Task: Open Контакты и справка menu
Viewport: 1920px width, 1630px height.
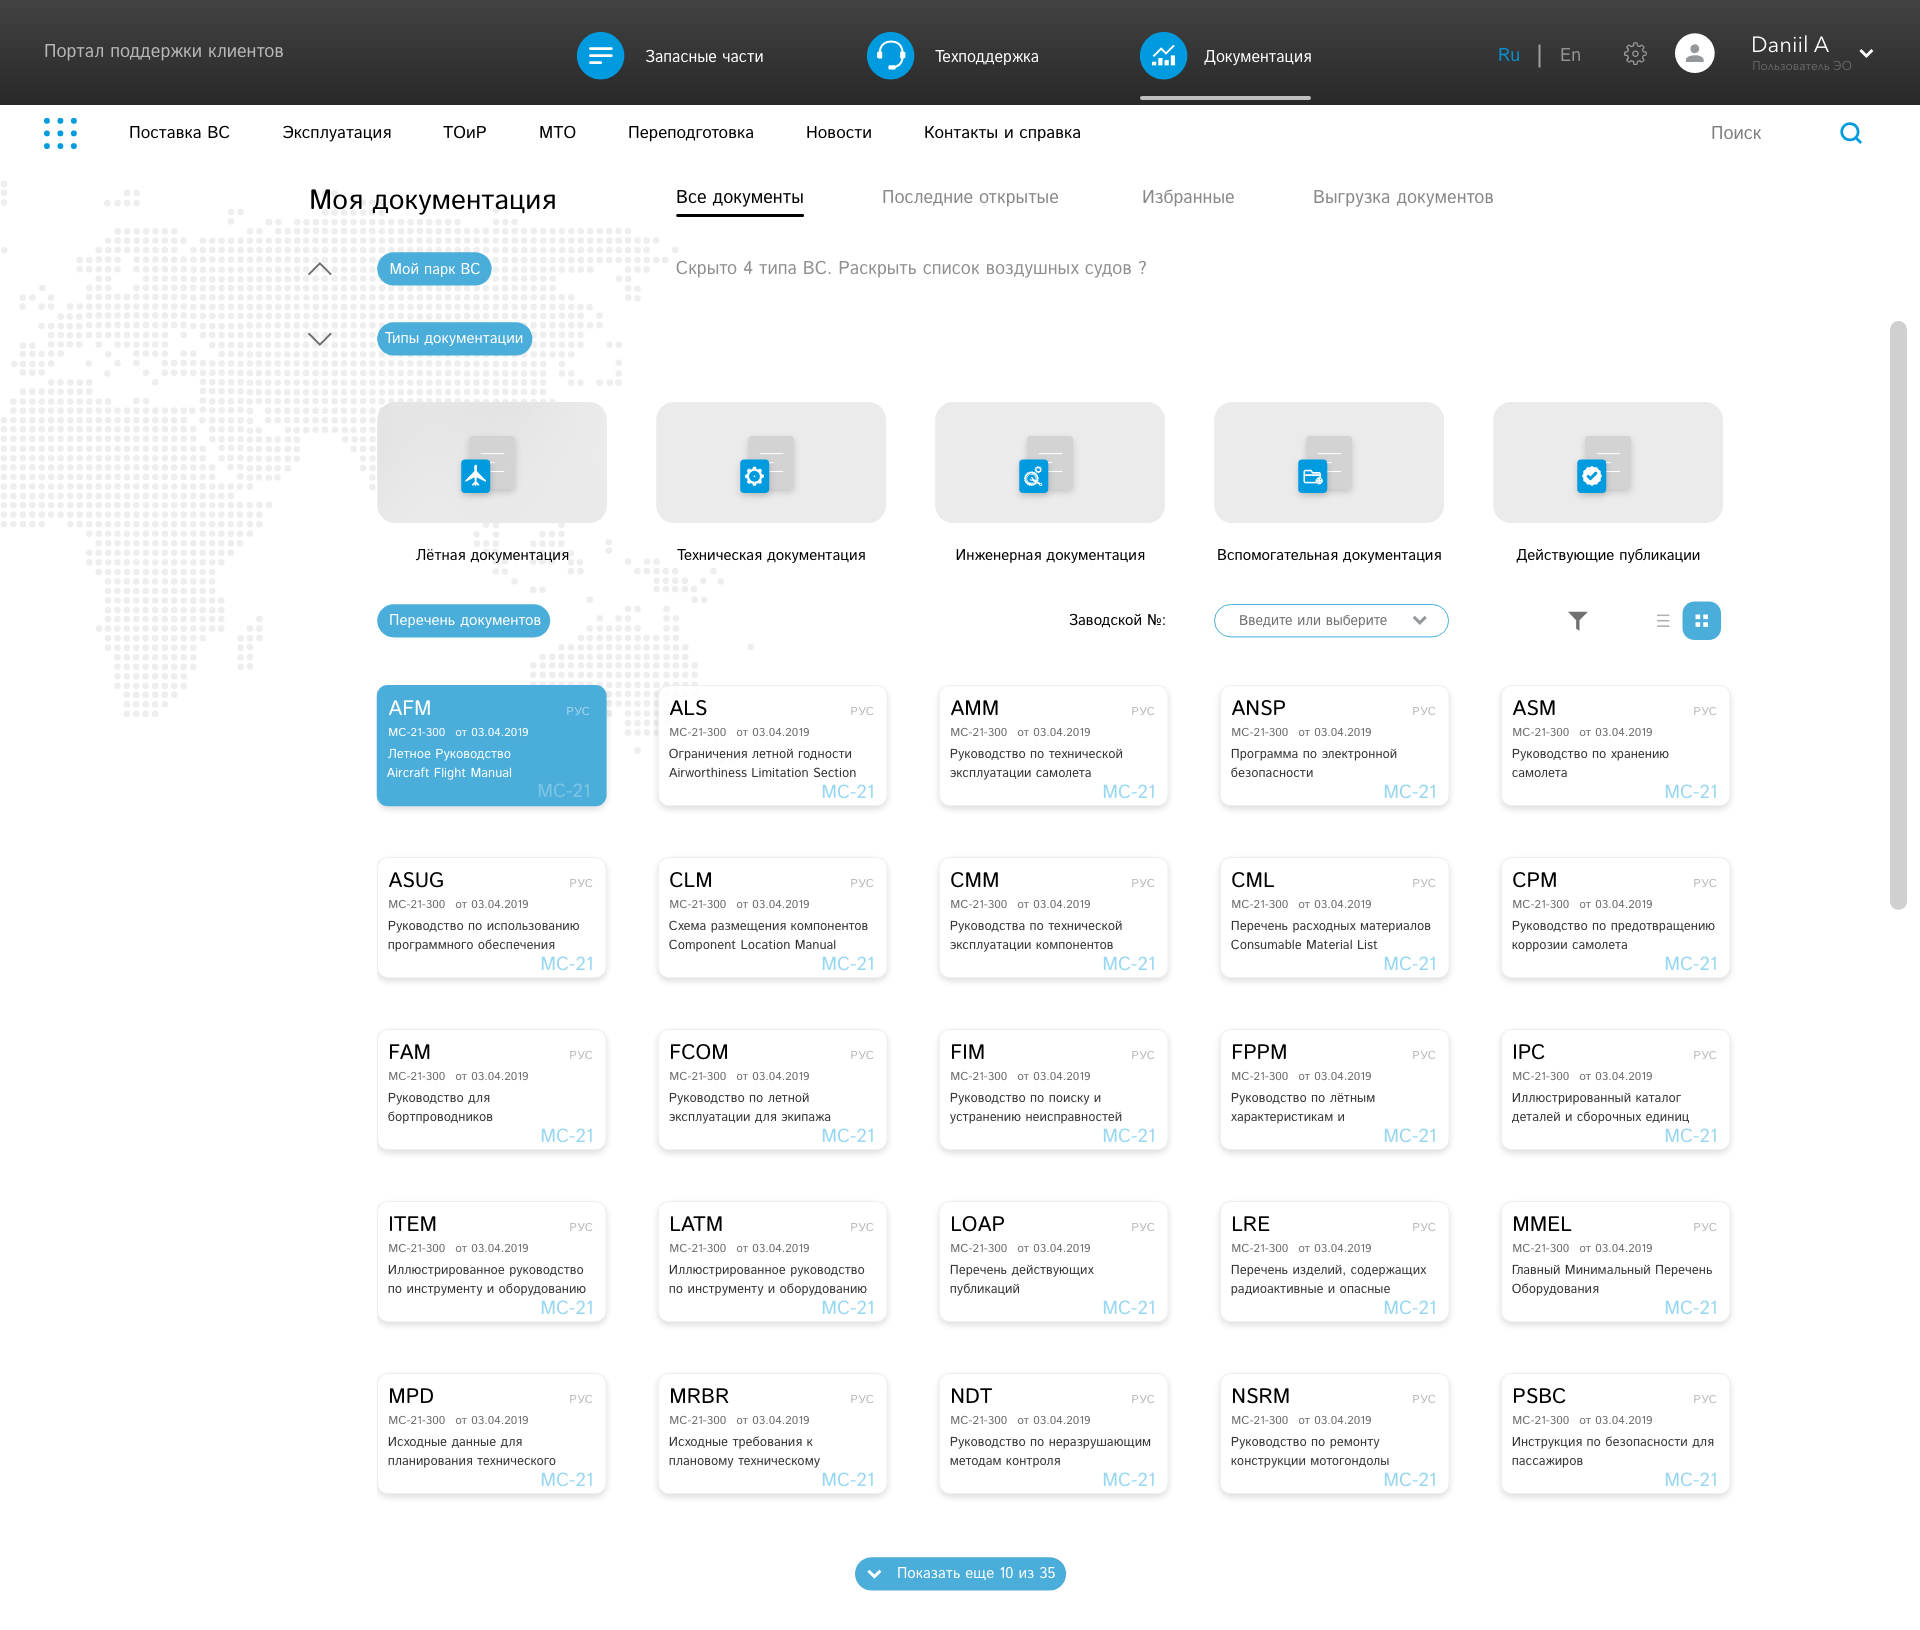Action: coord(1002,132)
